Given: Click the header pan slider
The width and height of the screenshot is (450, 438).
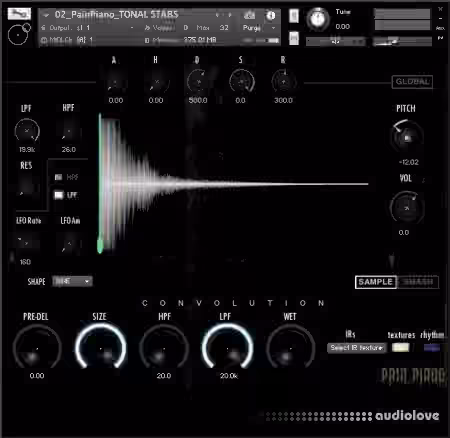Looking at the screenshot, I should pos(335,41).
